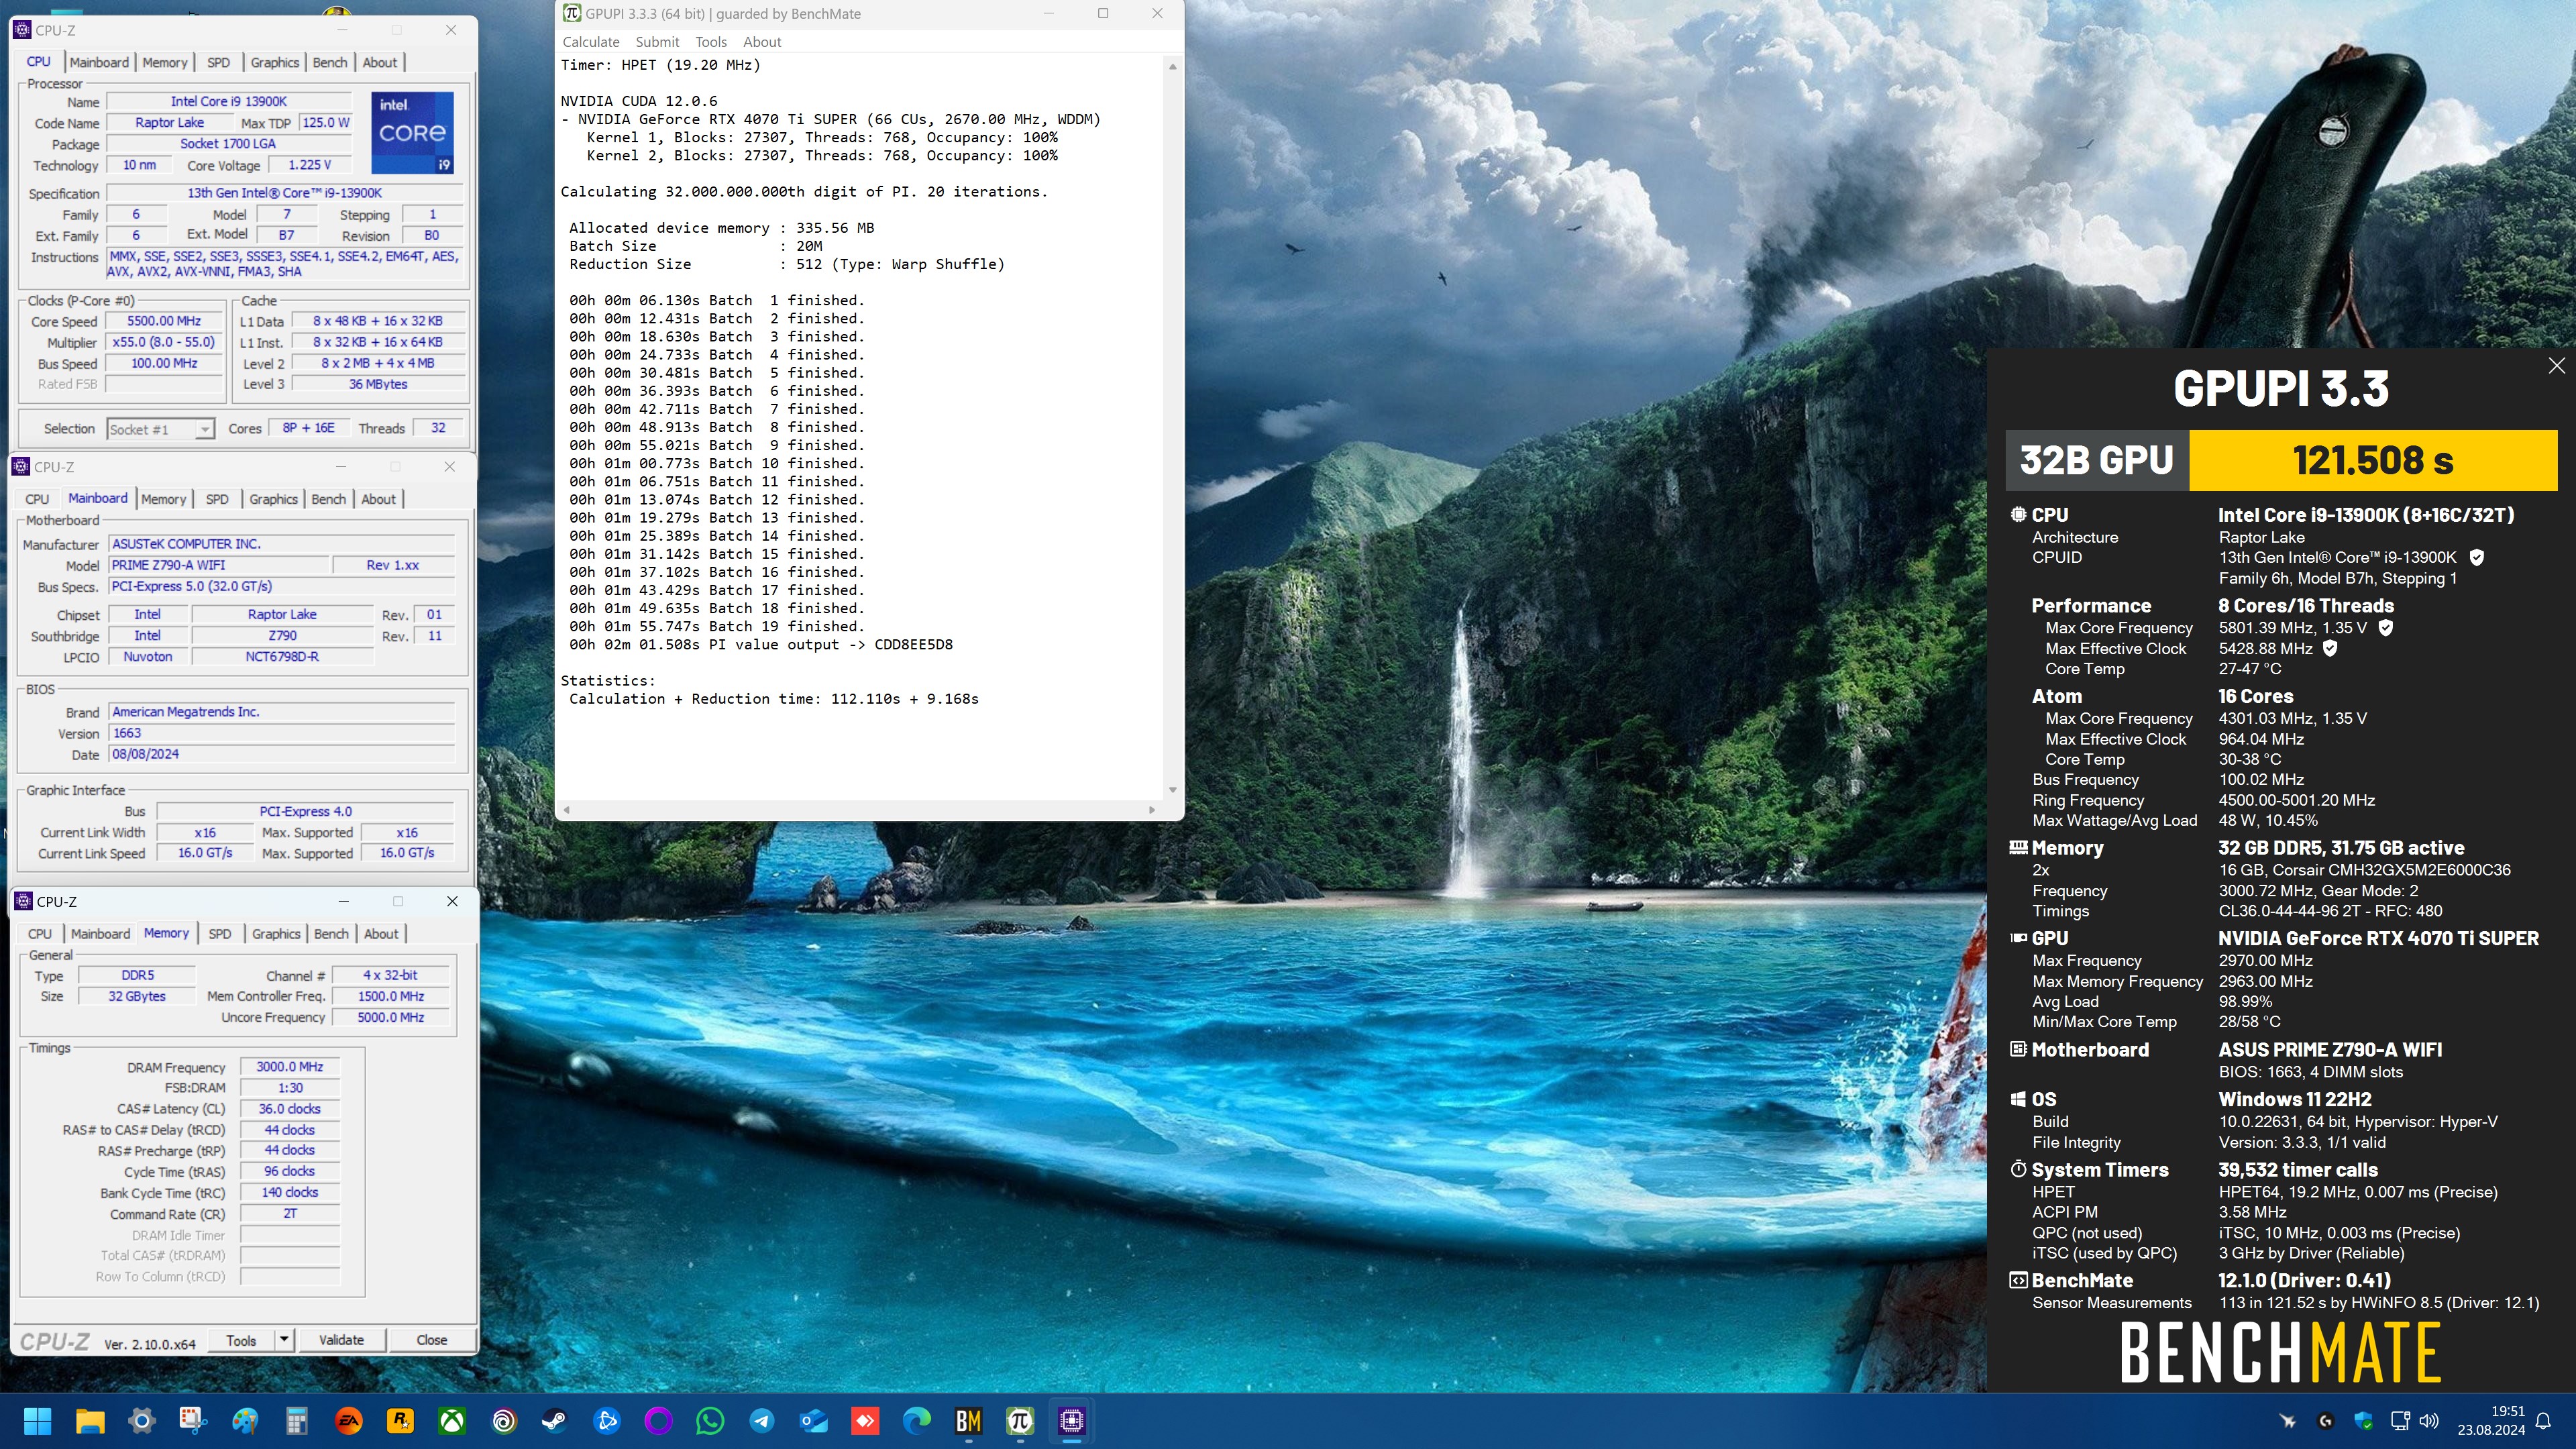
Task: Open Telegram from the taskbar
Action: pyautogui.click(x=762, y=1421)
